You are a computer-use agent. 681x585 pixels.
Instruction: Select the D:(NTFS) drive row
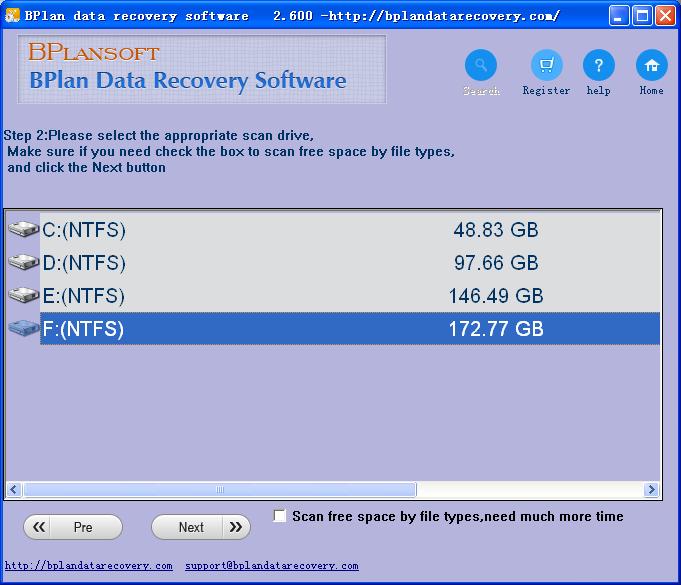(350, 262)
